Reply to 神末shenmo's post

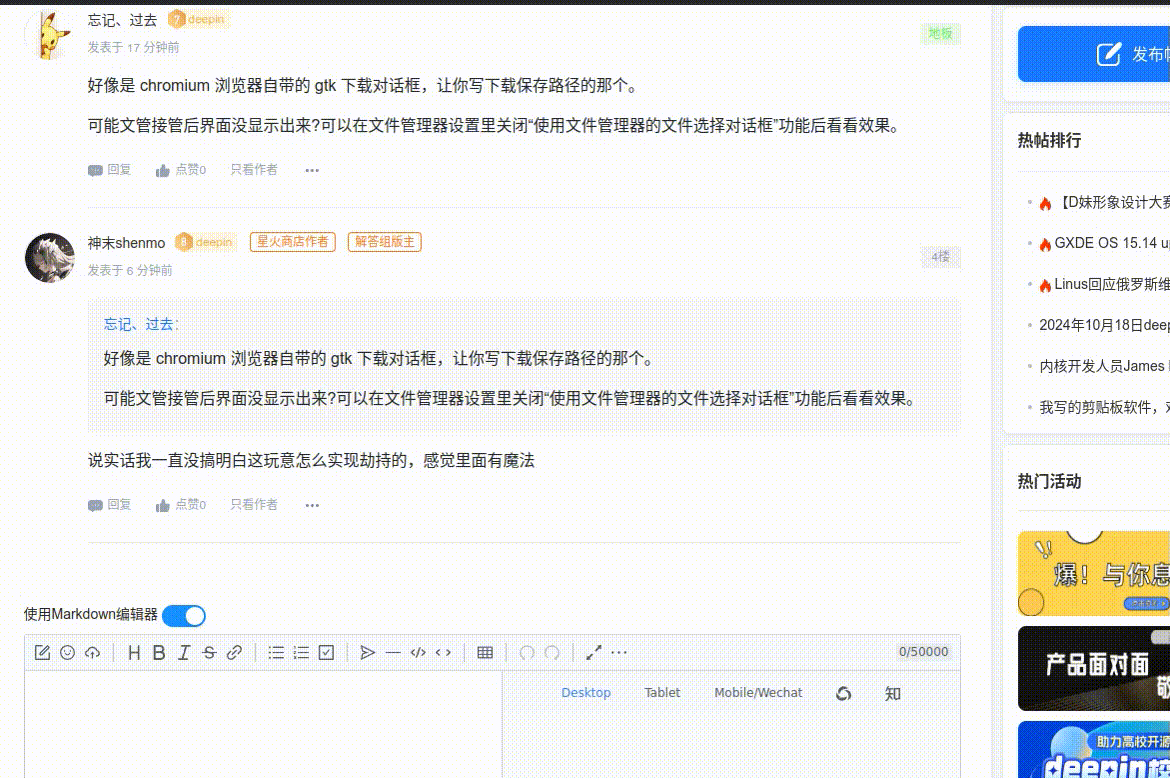tap(110, 505)
